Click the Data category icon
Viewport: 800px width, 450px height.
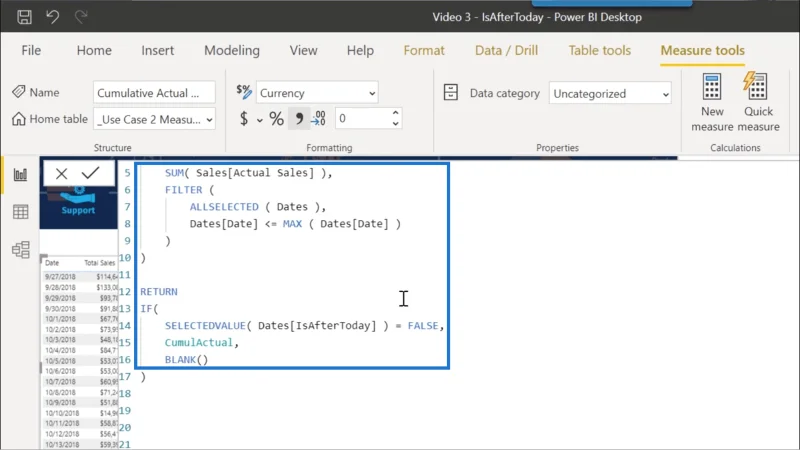click(451, 92)
